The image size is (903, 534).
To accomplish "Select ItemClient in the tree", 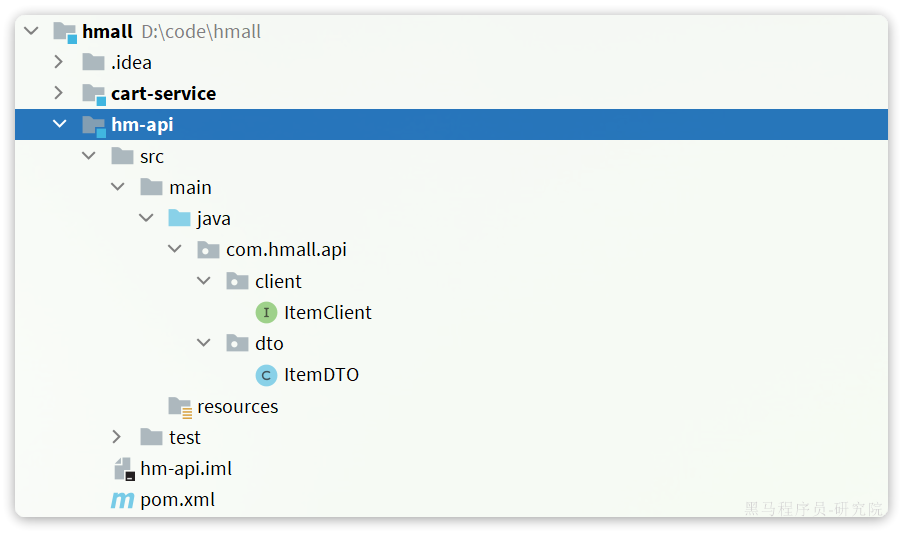I will pos(327,313).
